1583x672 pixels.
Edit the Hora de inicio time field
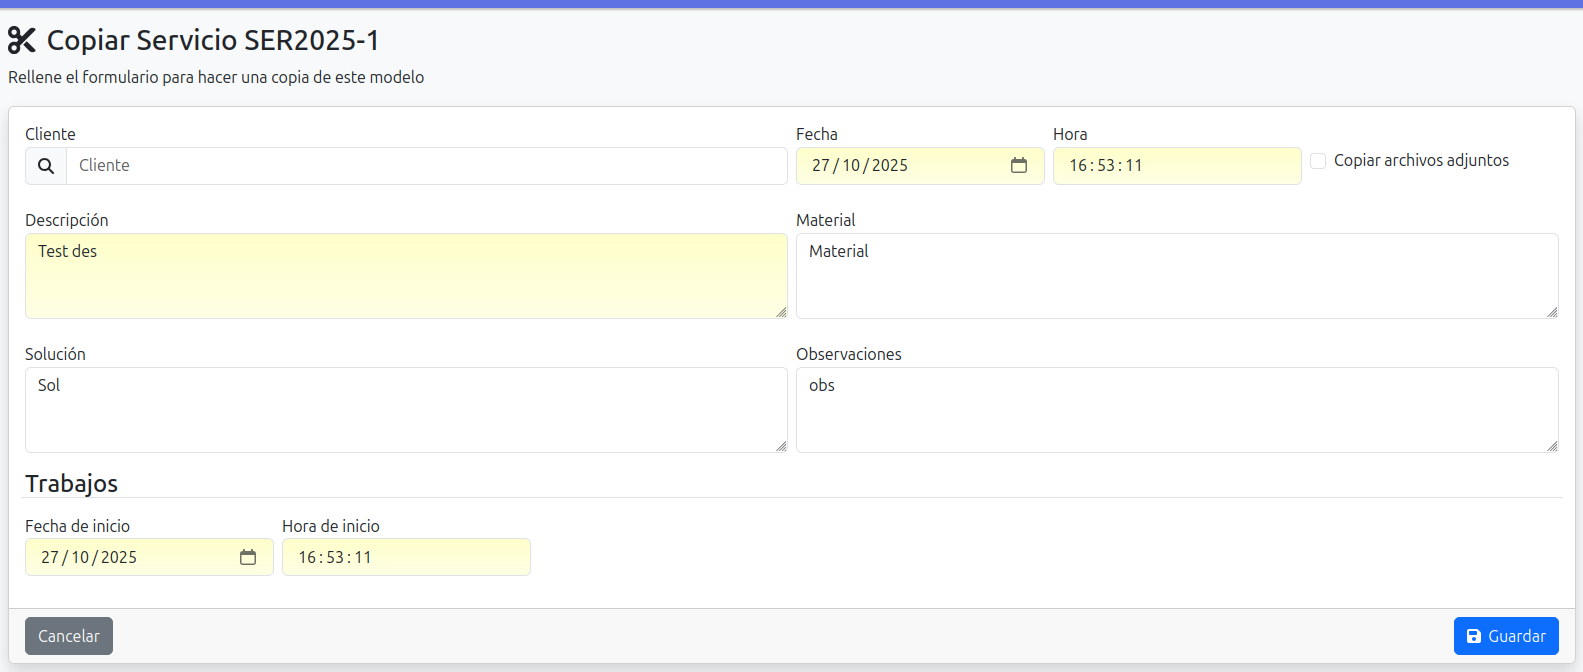405,558
